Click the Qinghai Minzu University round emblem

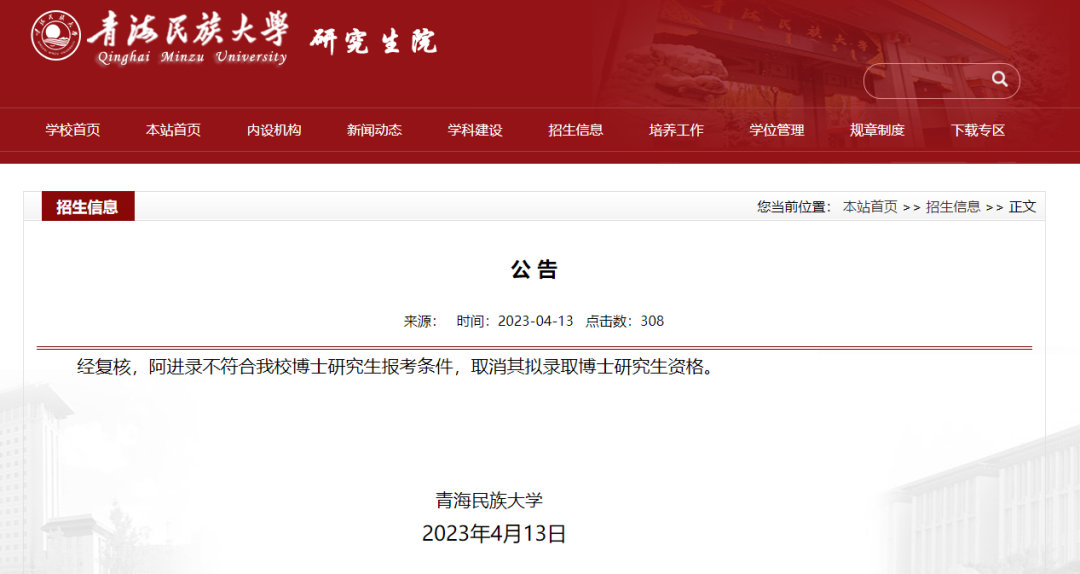coord(56,36)
